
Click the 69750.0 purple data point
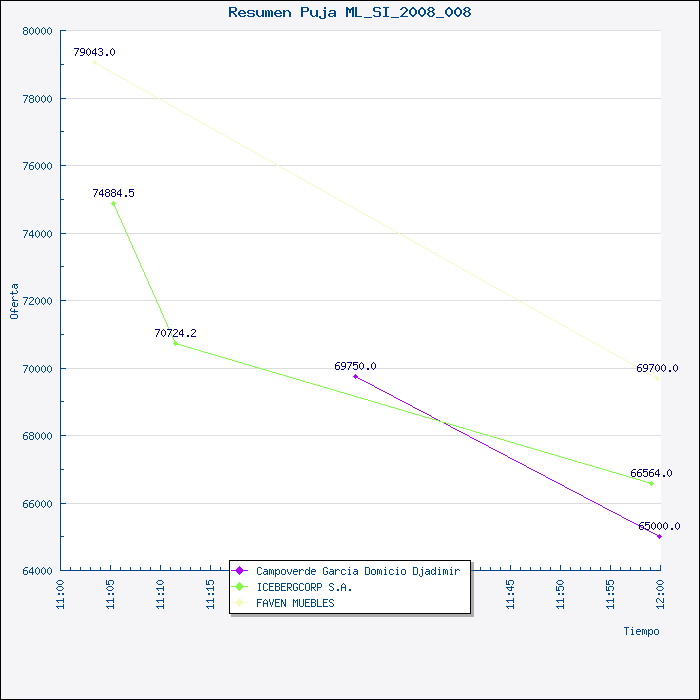[x=355, y=376]
